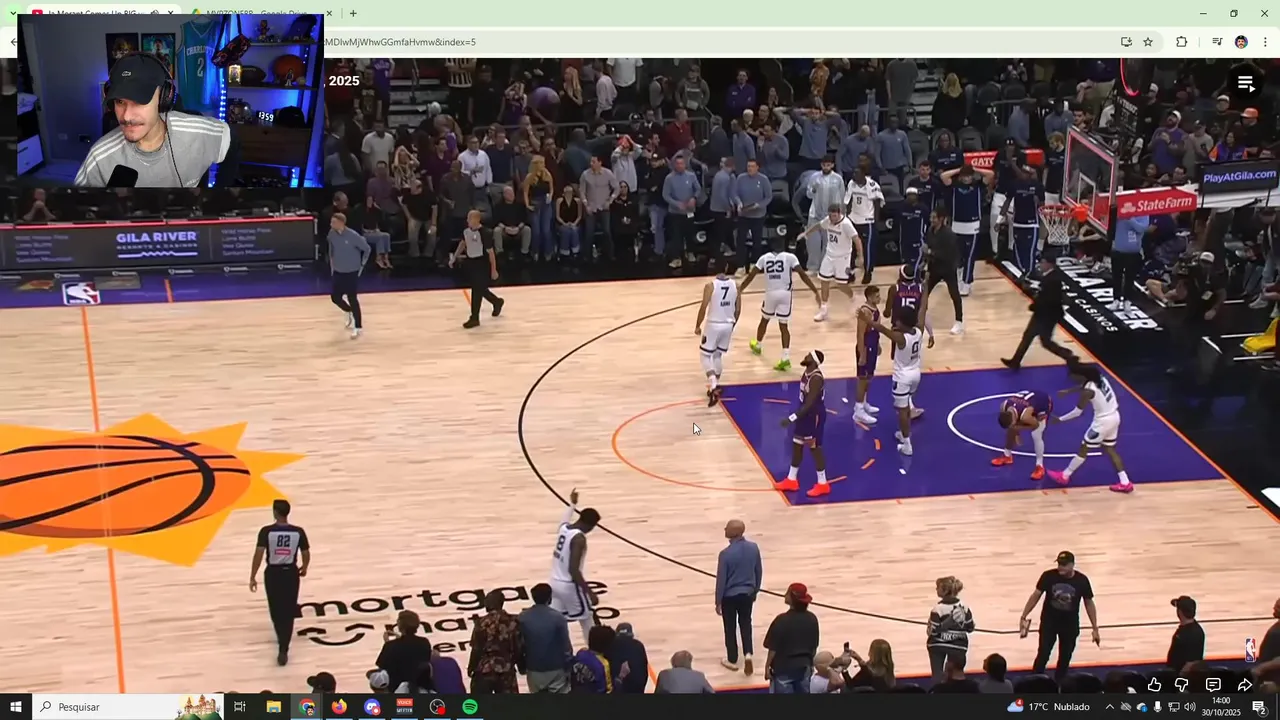
Task: Click install app icon in address bar
Action: tap(1126, 42)
